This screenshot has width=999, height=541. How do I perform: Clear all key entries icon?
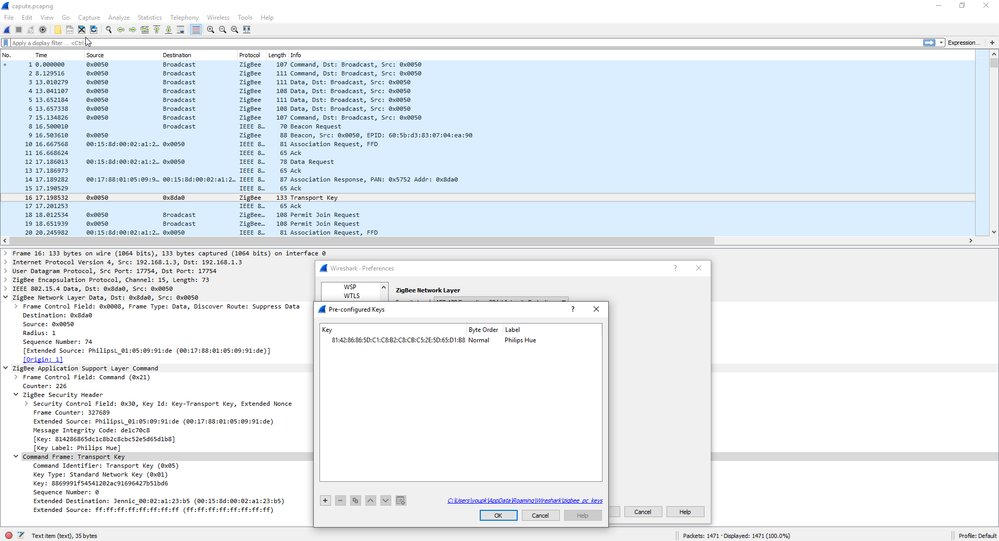tap(401, 501)
